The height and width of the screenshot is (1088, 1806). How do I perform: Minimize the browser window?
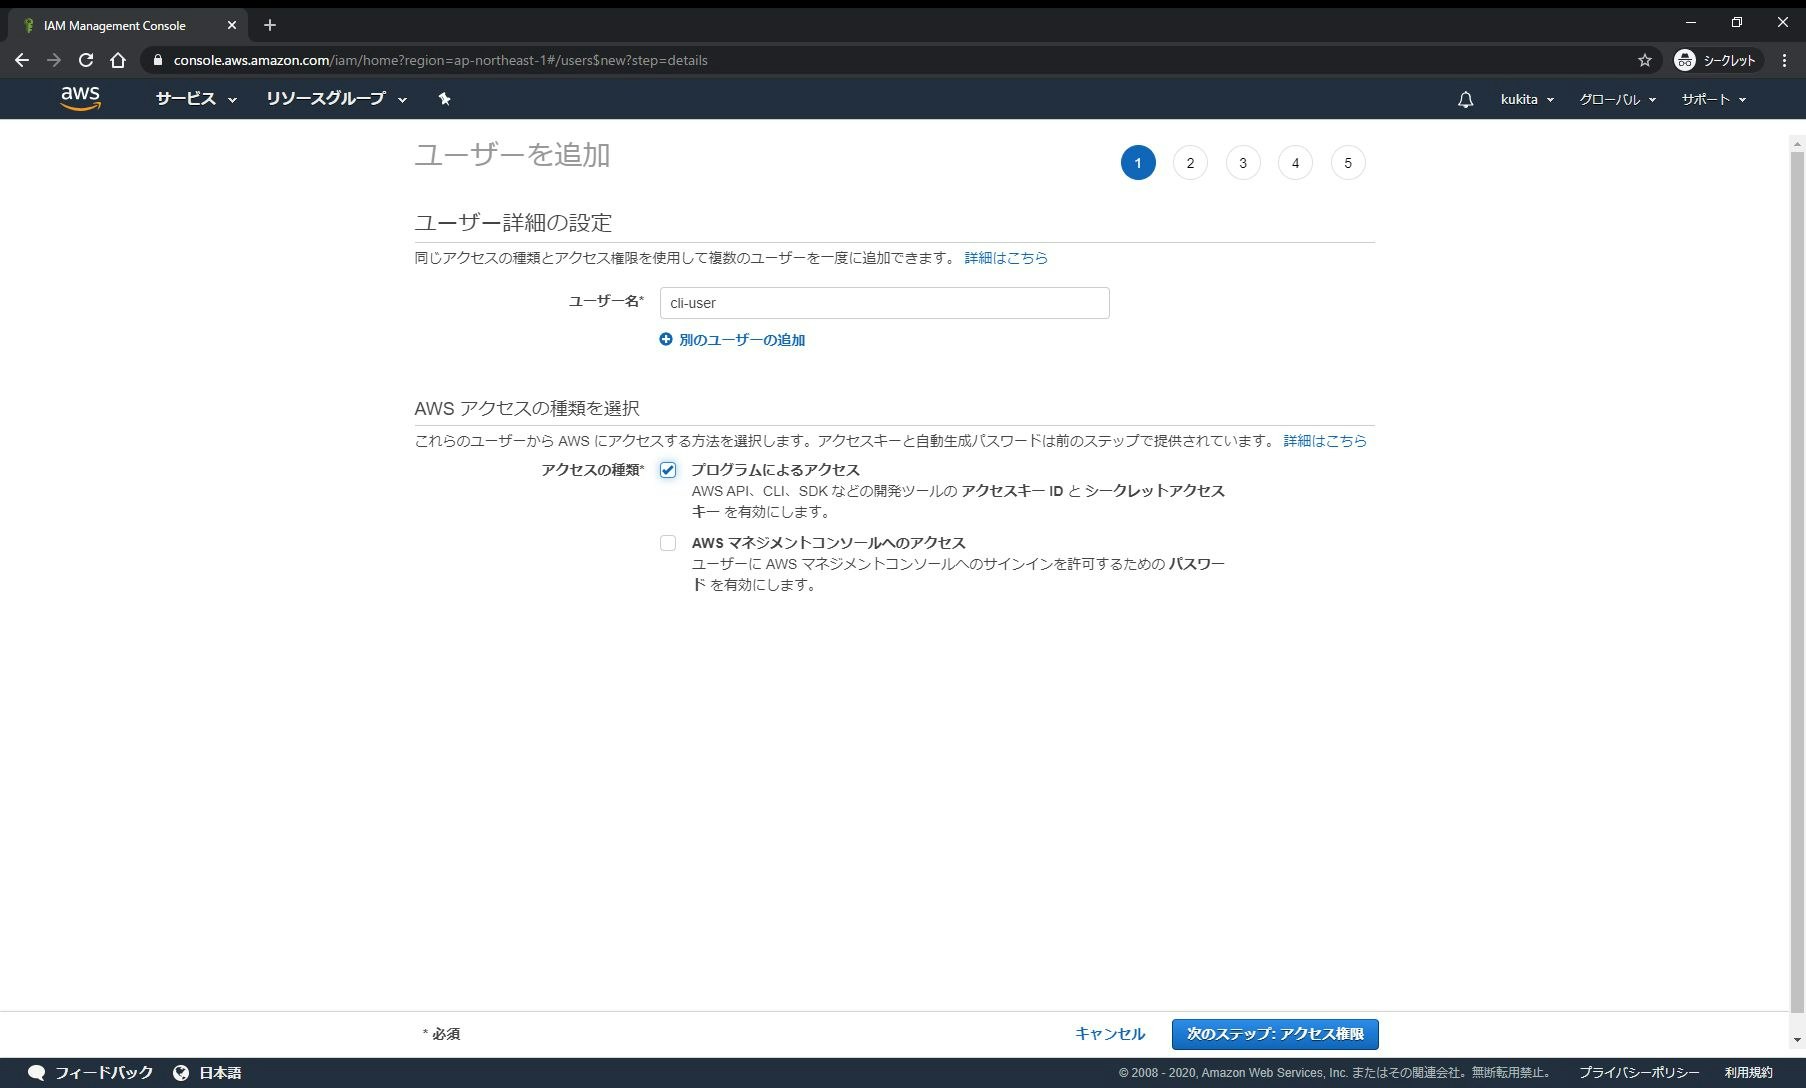tap(1691, 22)
